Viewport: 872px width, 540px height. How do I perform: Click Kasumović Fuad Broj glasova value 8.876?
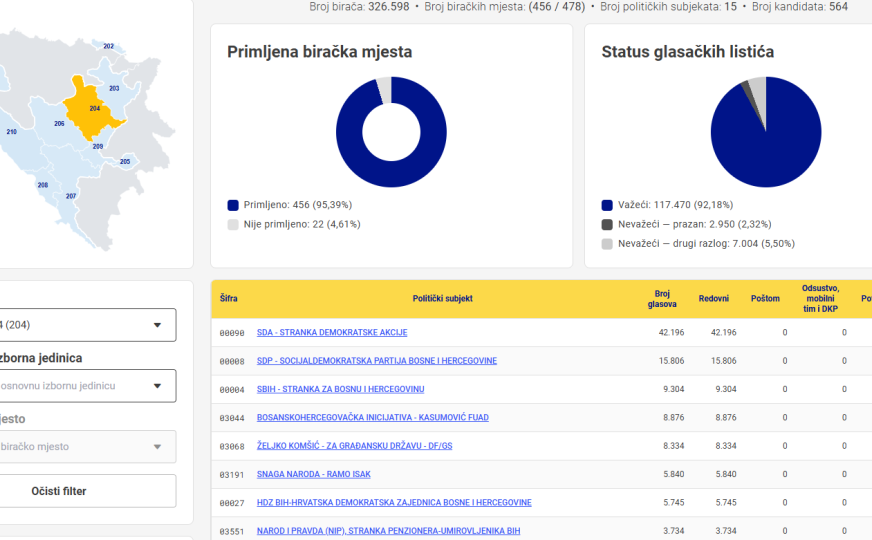click(673, 418)
